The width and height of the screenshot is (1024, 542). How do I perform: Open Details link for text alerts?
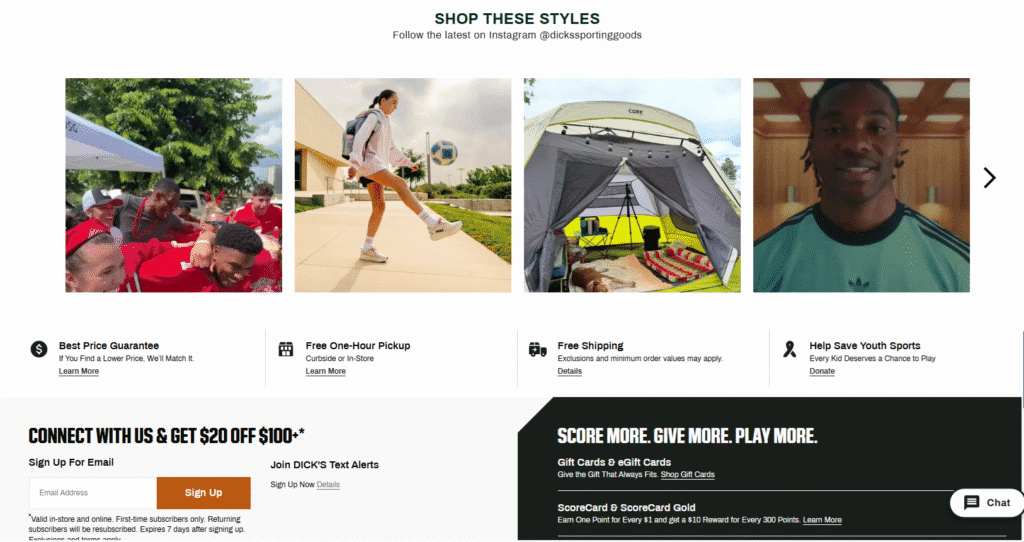tap(328, 485)
